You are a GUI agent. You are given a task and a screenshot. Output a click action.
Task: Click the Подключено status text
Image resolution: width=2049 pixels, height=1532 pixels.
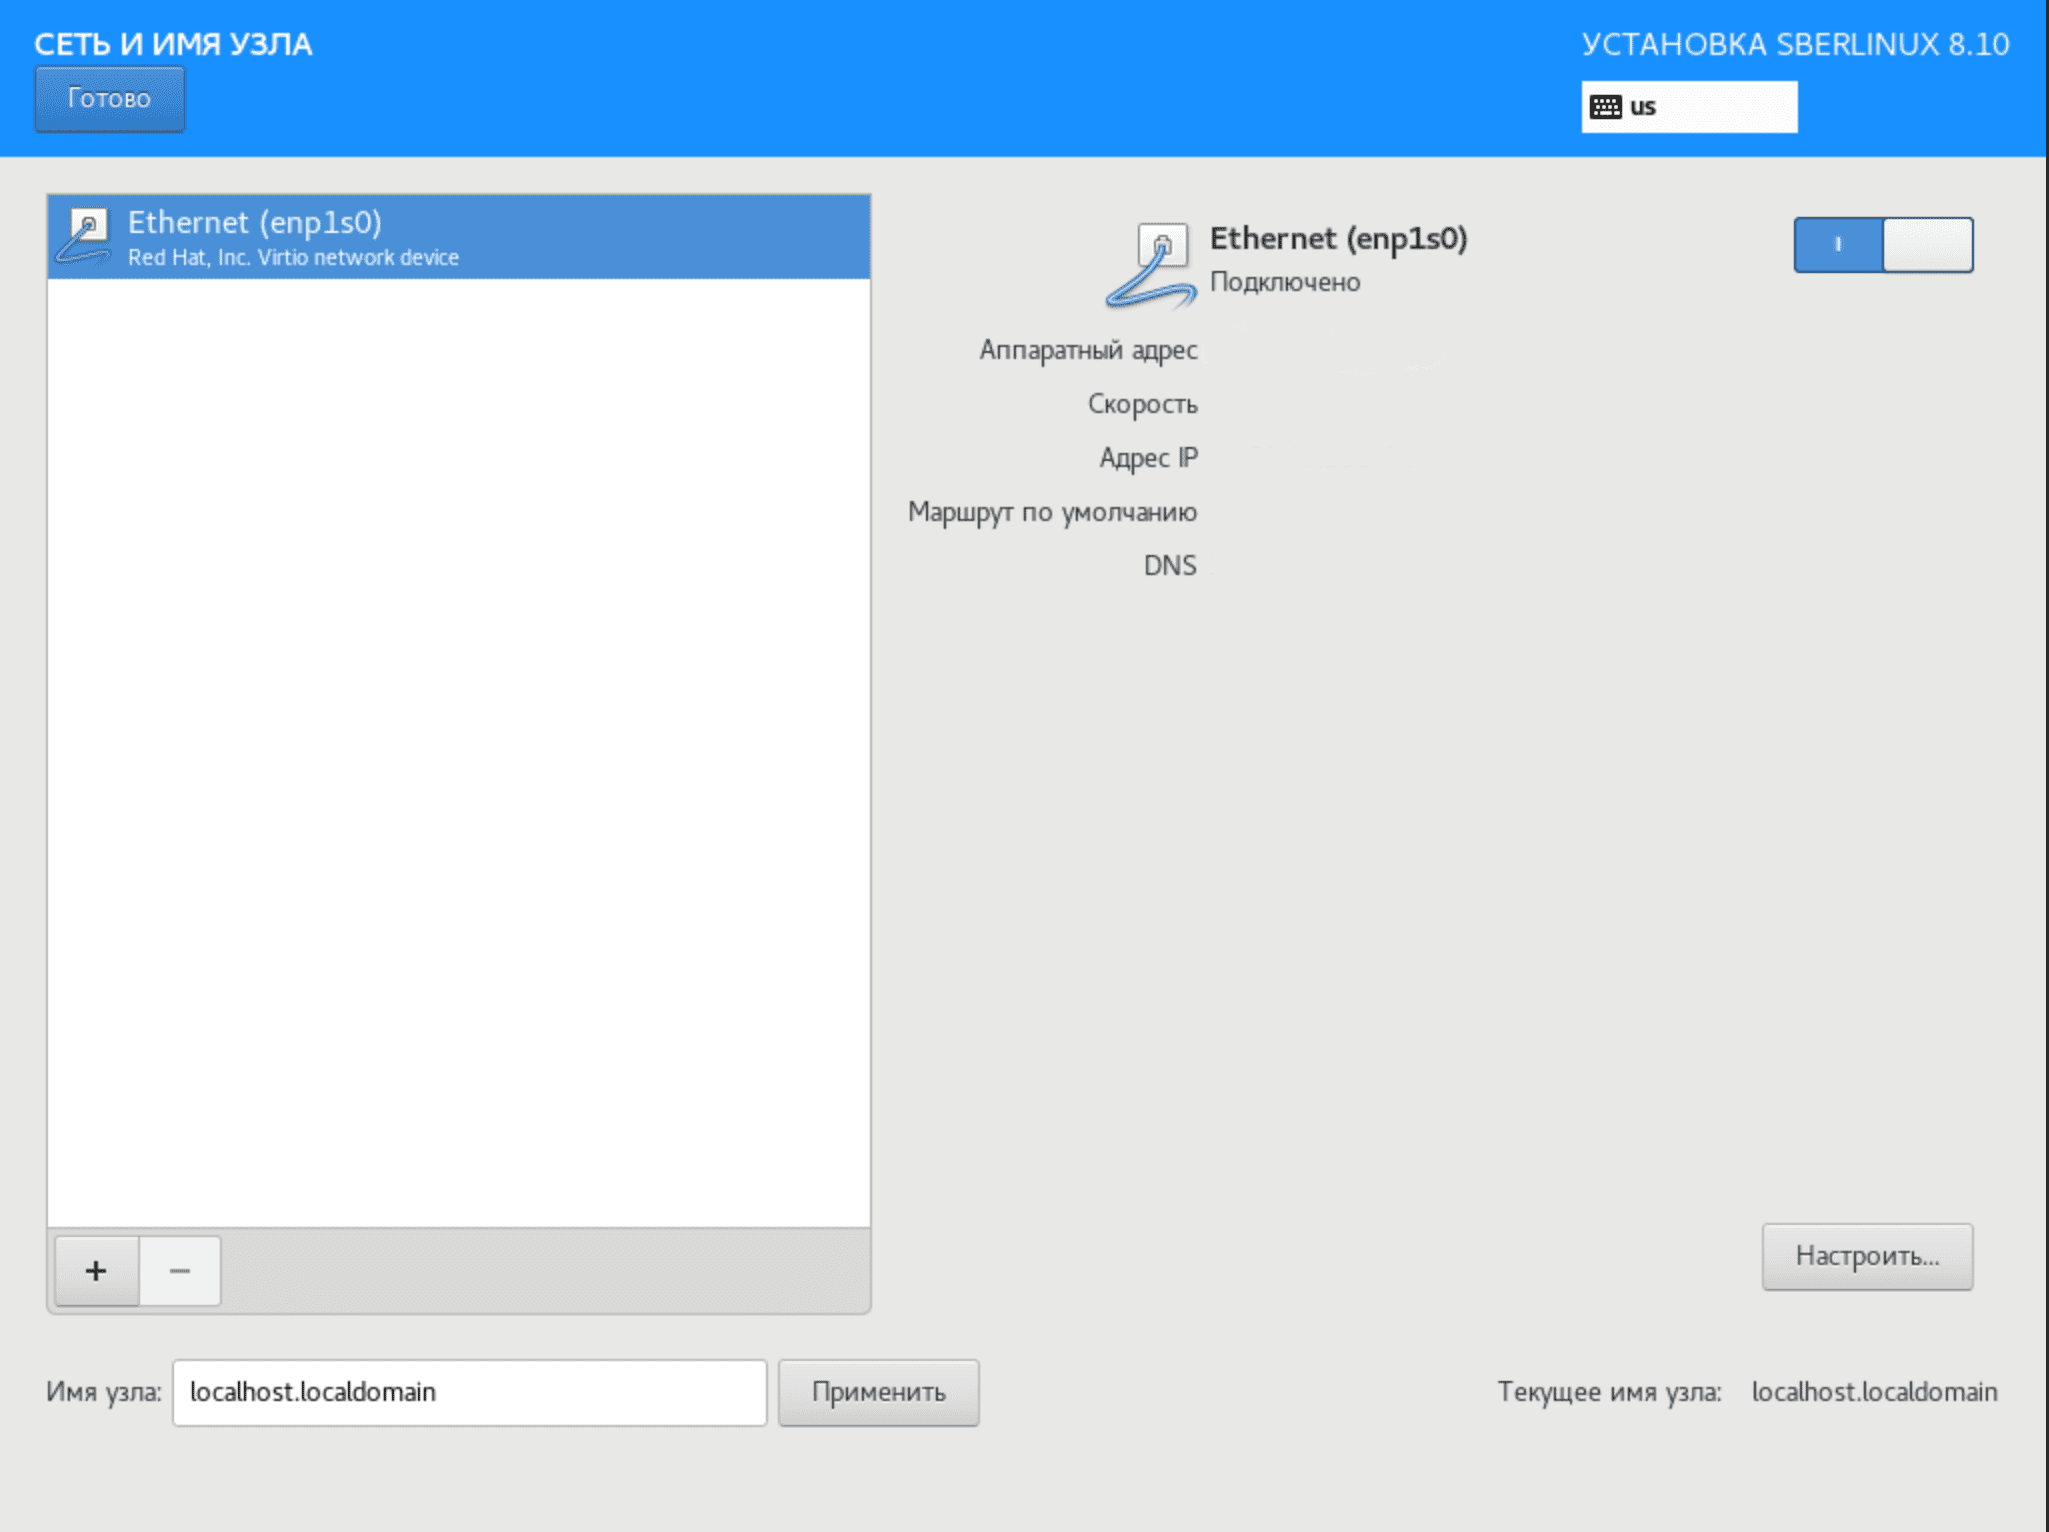point(1285,282)
